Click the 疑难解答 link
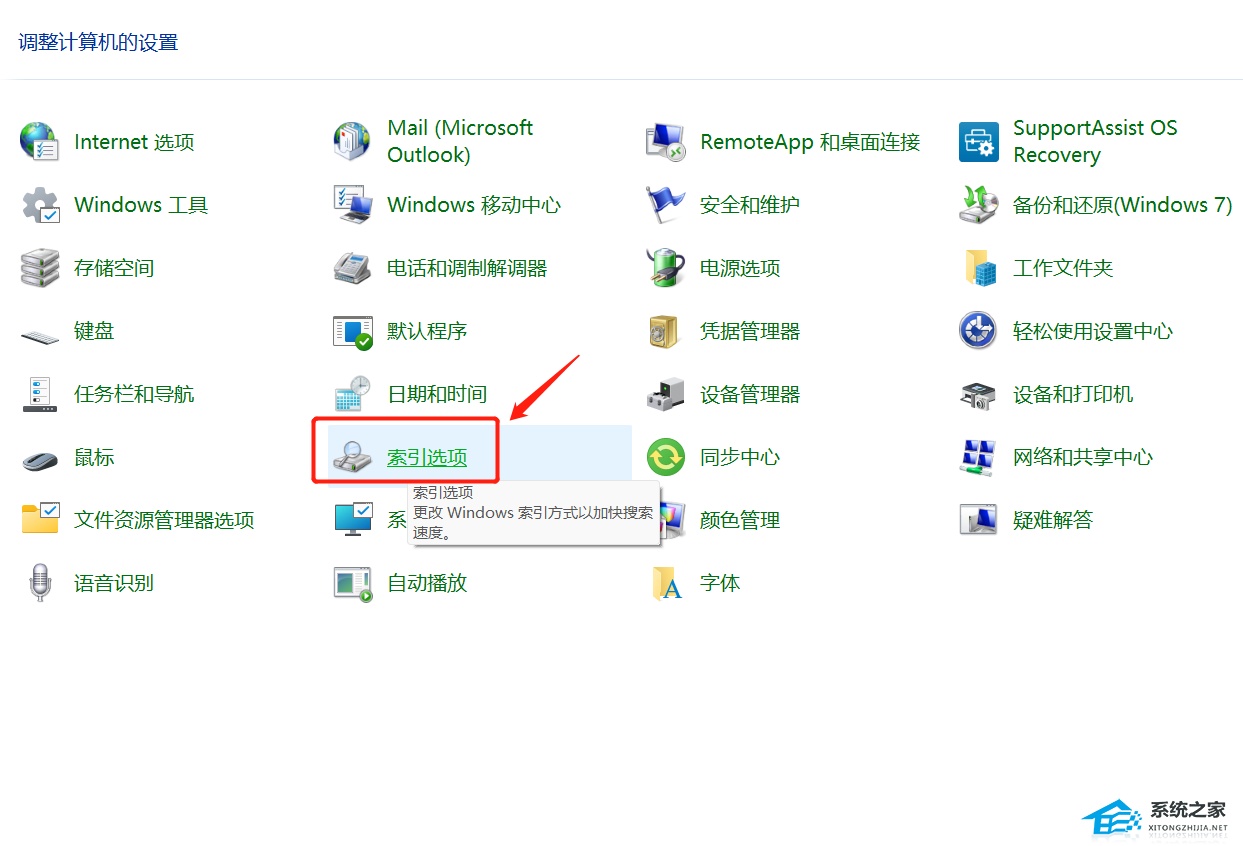This screenshot has width=1243, height=846. tap(1053, 520)
